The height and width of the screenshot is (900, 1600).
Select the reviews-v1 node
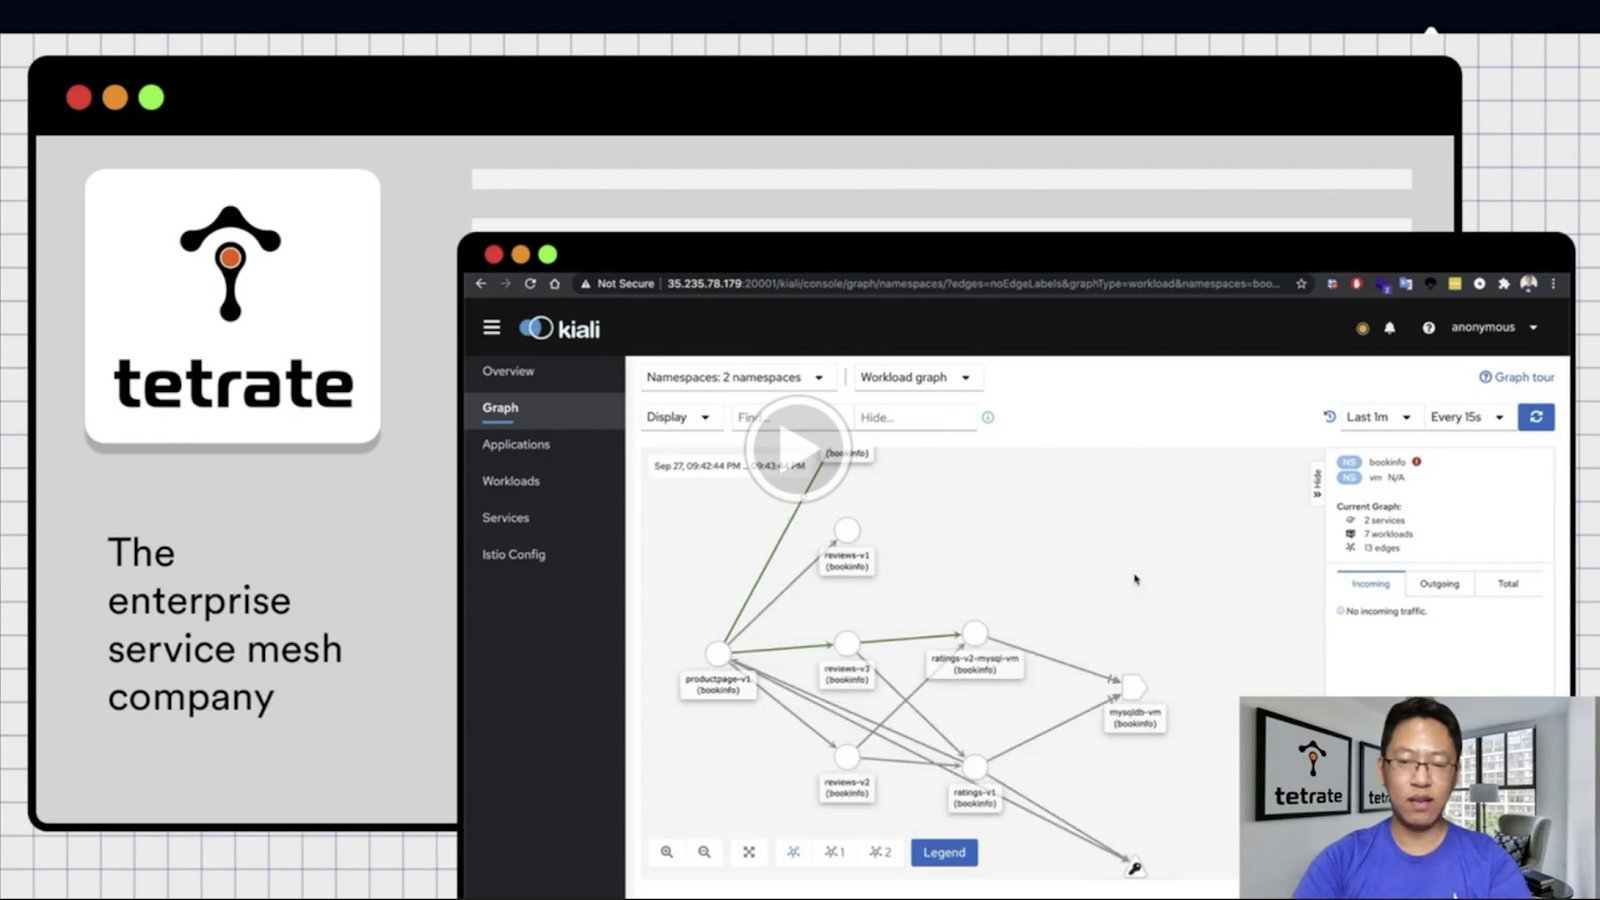point(847,530)
